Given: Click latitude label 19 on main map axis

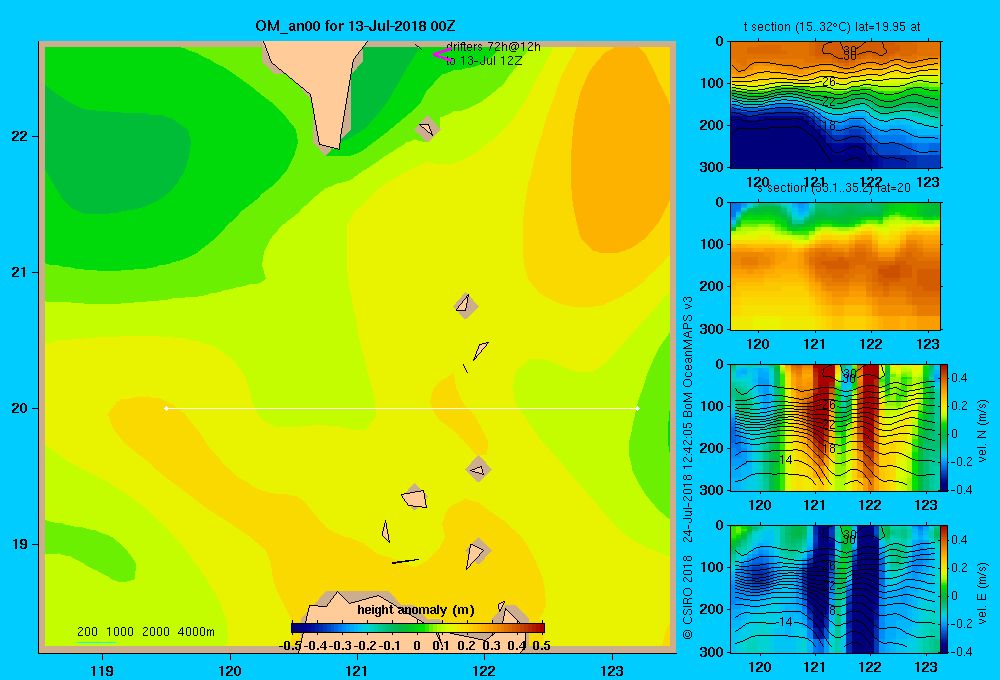Looking at the screenshot, I should coord(20,544).
